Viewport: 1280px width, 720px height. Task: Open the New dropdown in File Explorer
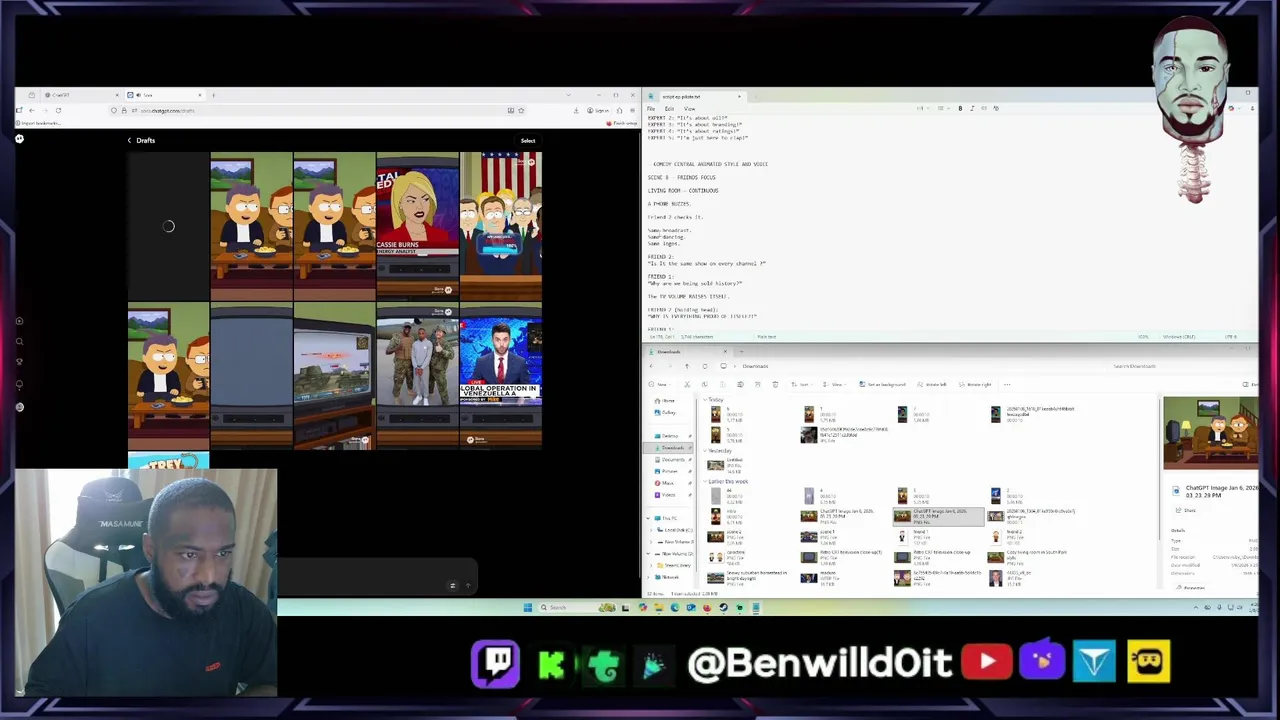pyautogui.click(x=659, y=384)
